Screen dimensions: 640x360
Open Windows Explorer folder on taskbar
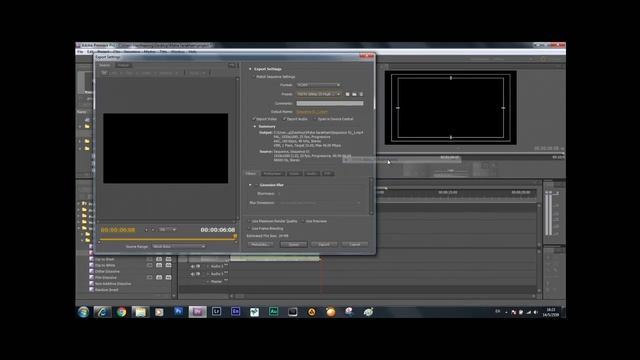click(x=140, y=312)
